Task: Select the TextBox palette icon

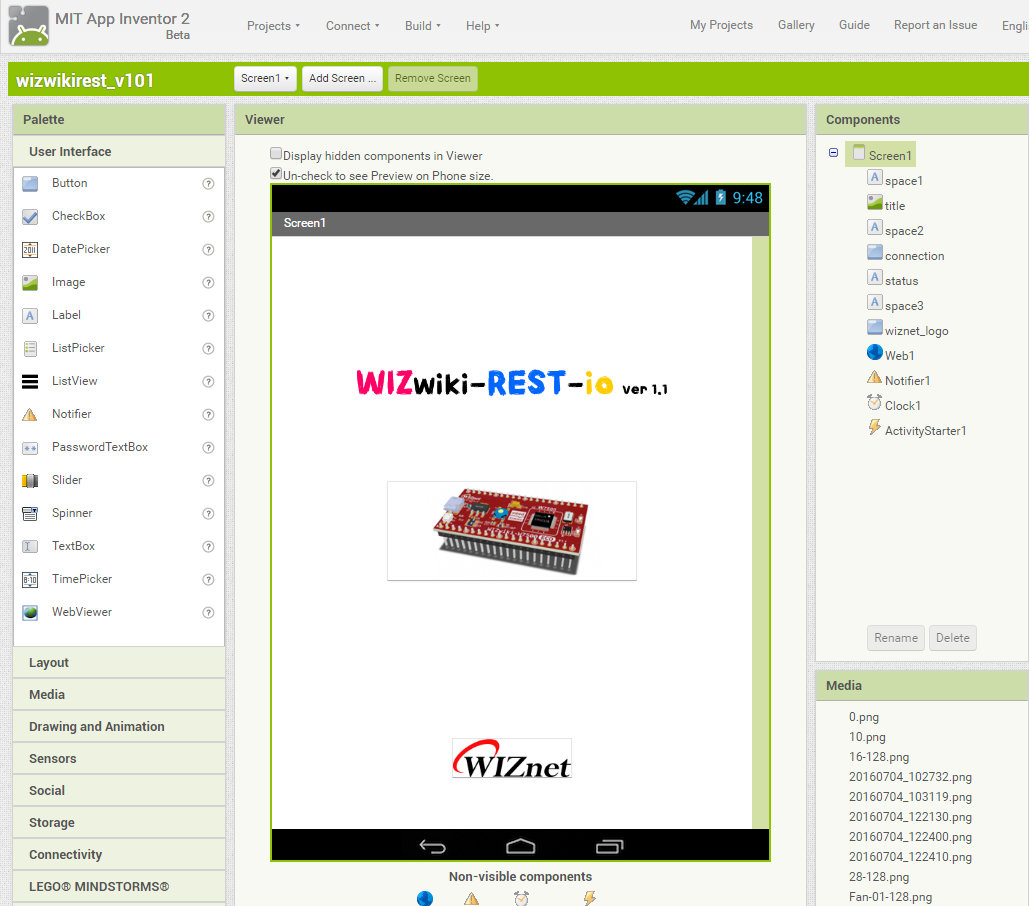Action: [x=30, y=546]
